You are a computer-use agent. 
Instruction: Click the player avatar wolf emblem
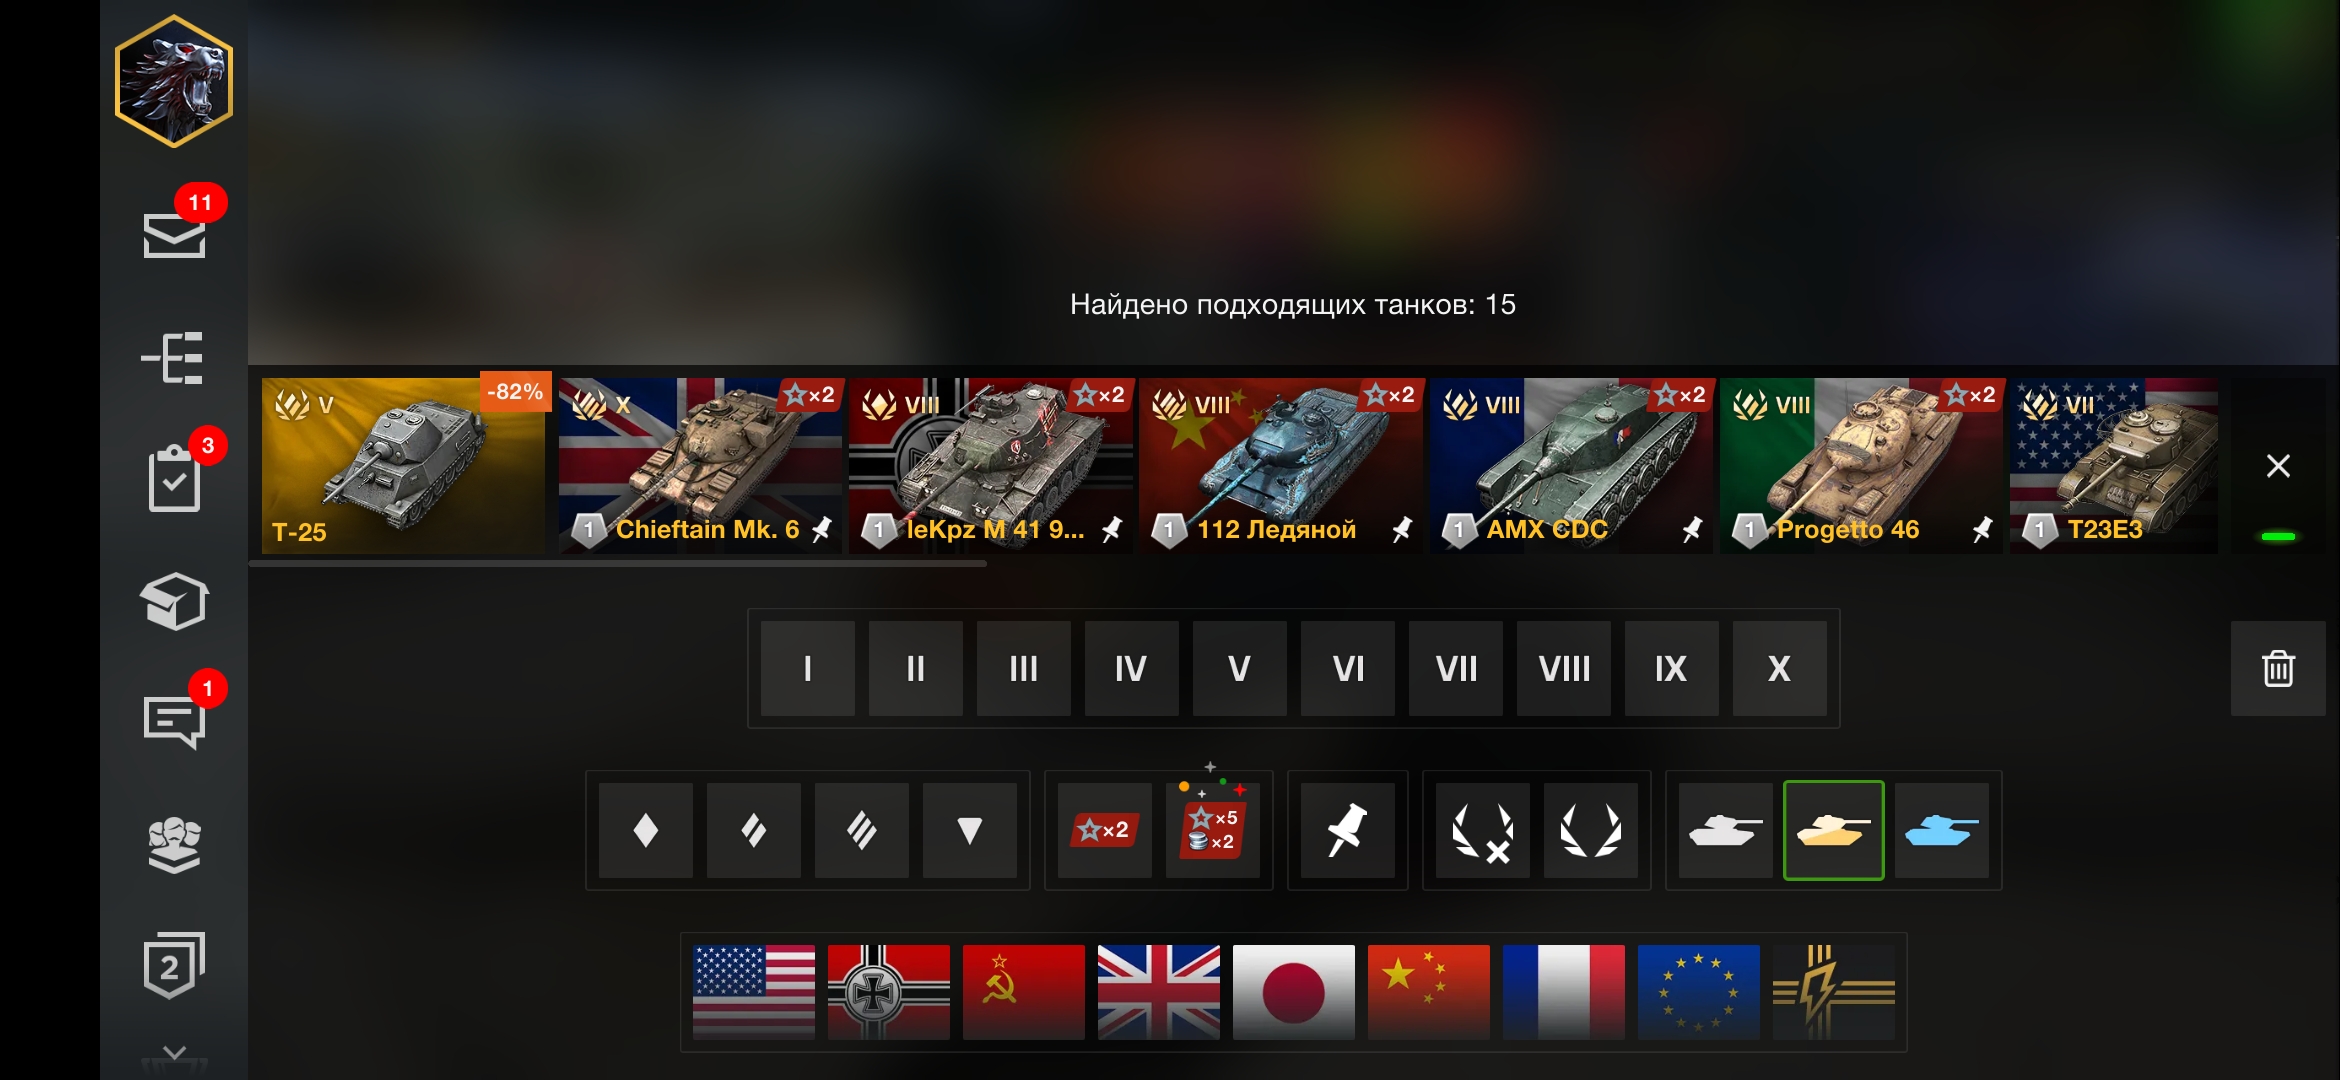click(x=174, y=81)
